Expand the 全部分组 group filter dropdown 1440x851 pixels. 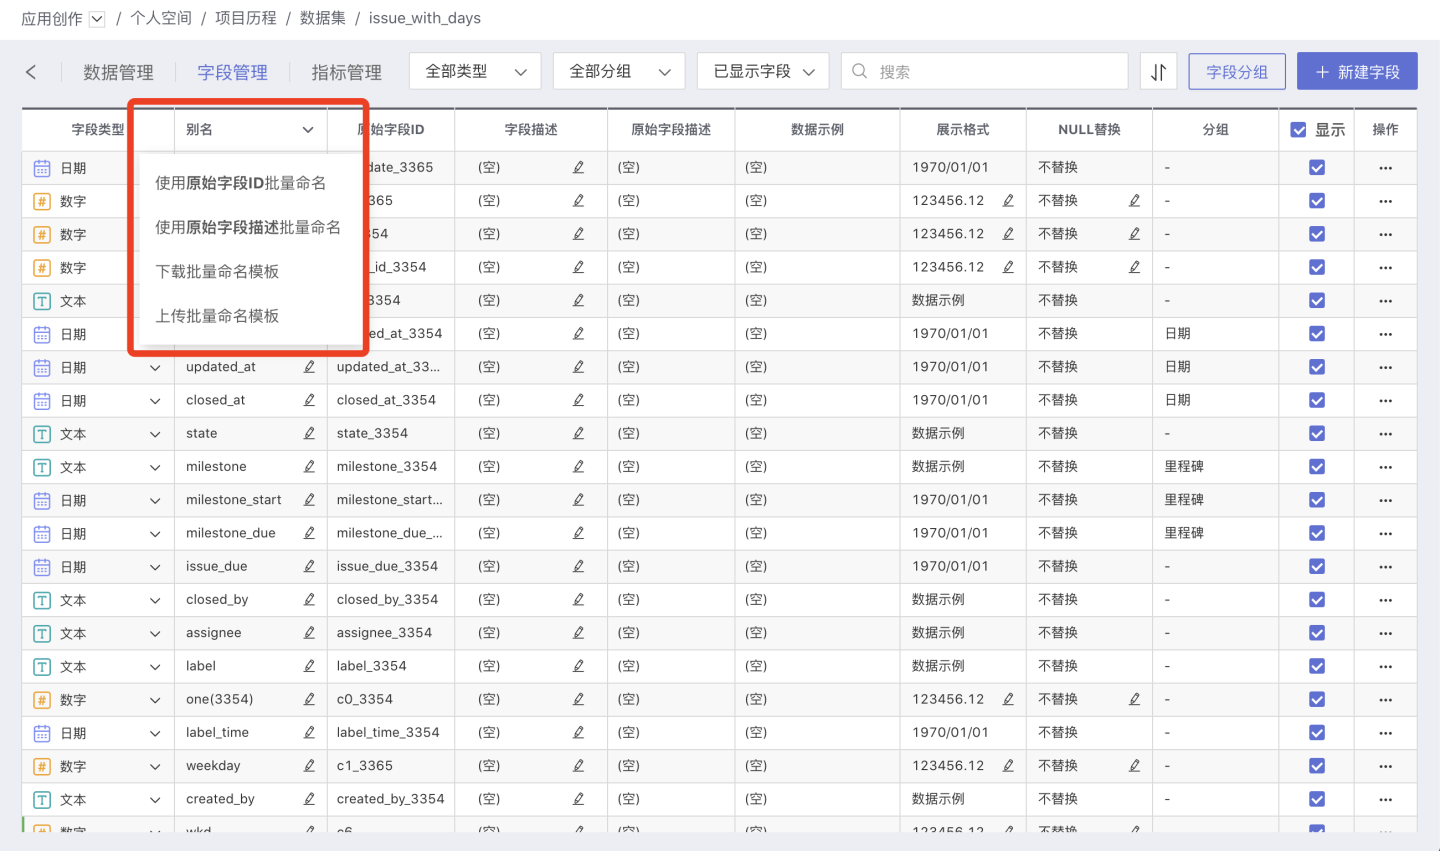619,72
